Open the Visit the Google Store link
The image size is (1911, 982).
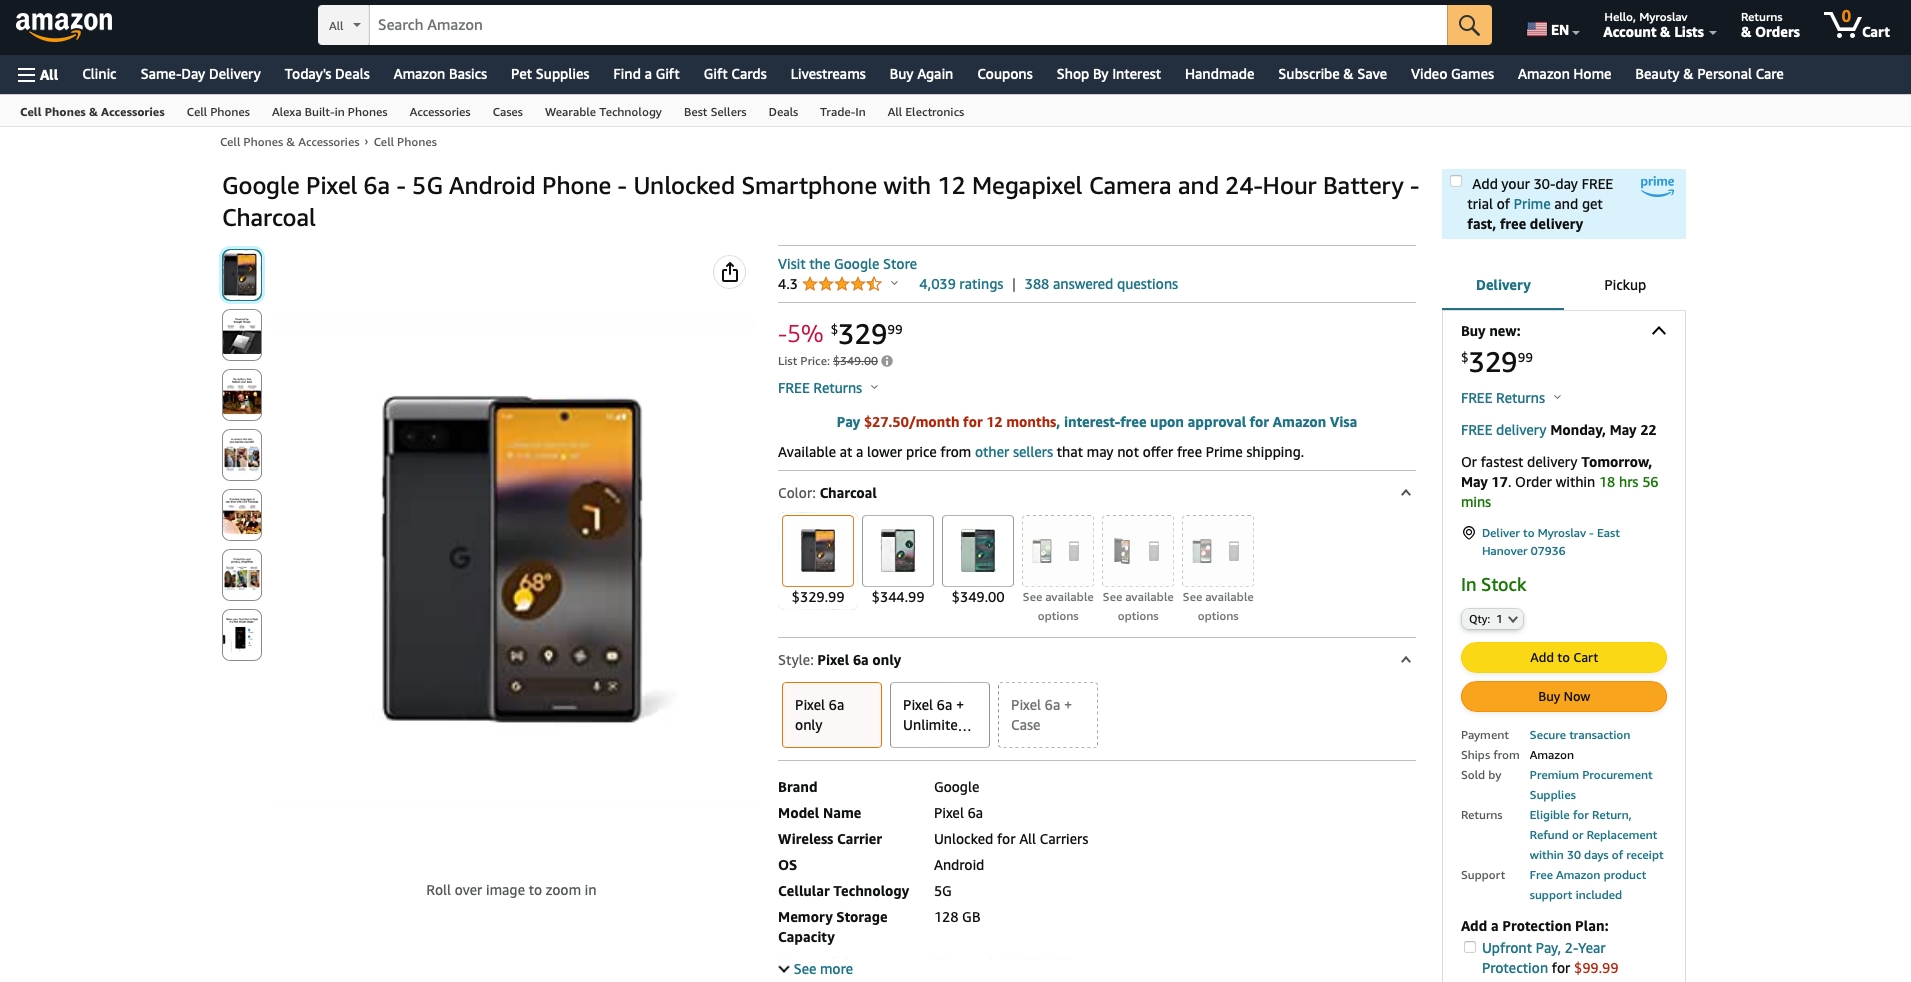click(x=847, y=264)
